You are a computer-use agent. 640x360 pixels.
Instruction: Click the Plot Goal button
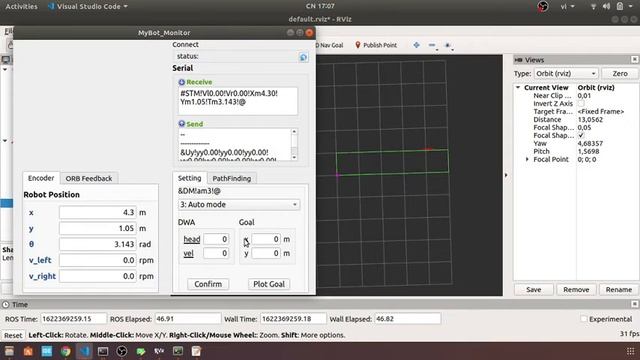coord(269,284)
